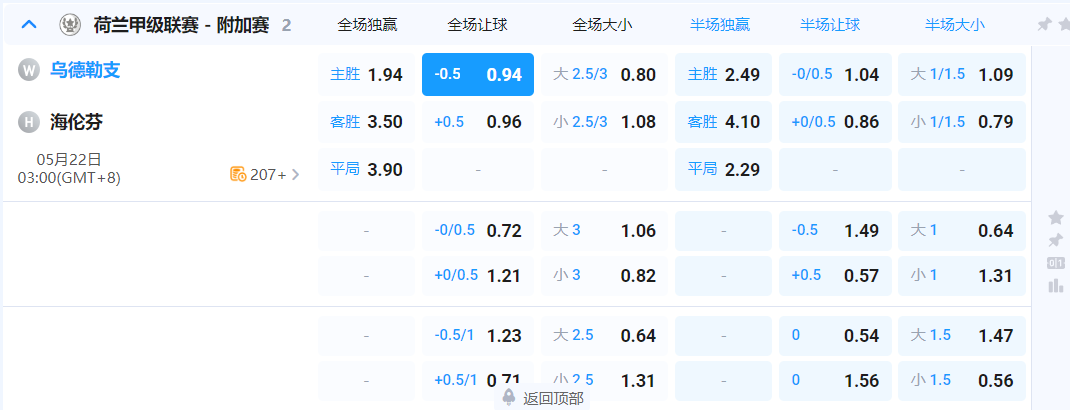Click the coin icon next to 207+
The height and width of the screenshot is (410, 1070).
(237, 174)
